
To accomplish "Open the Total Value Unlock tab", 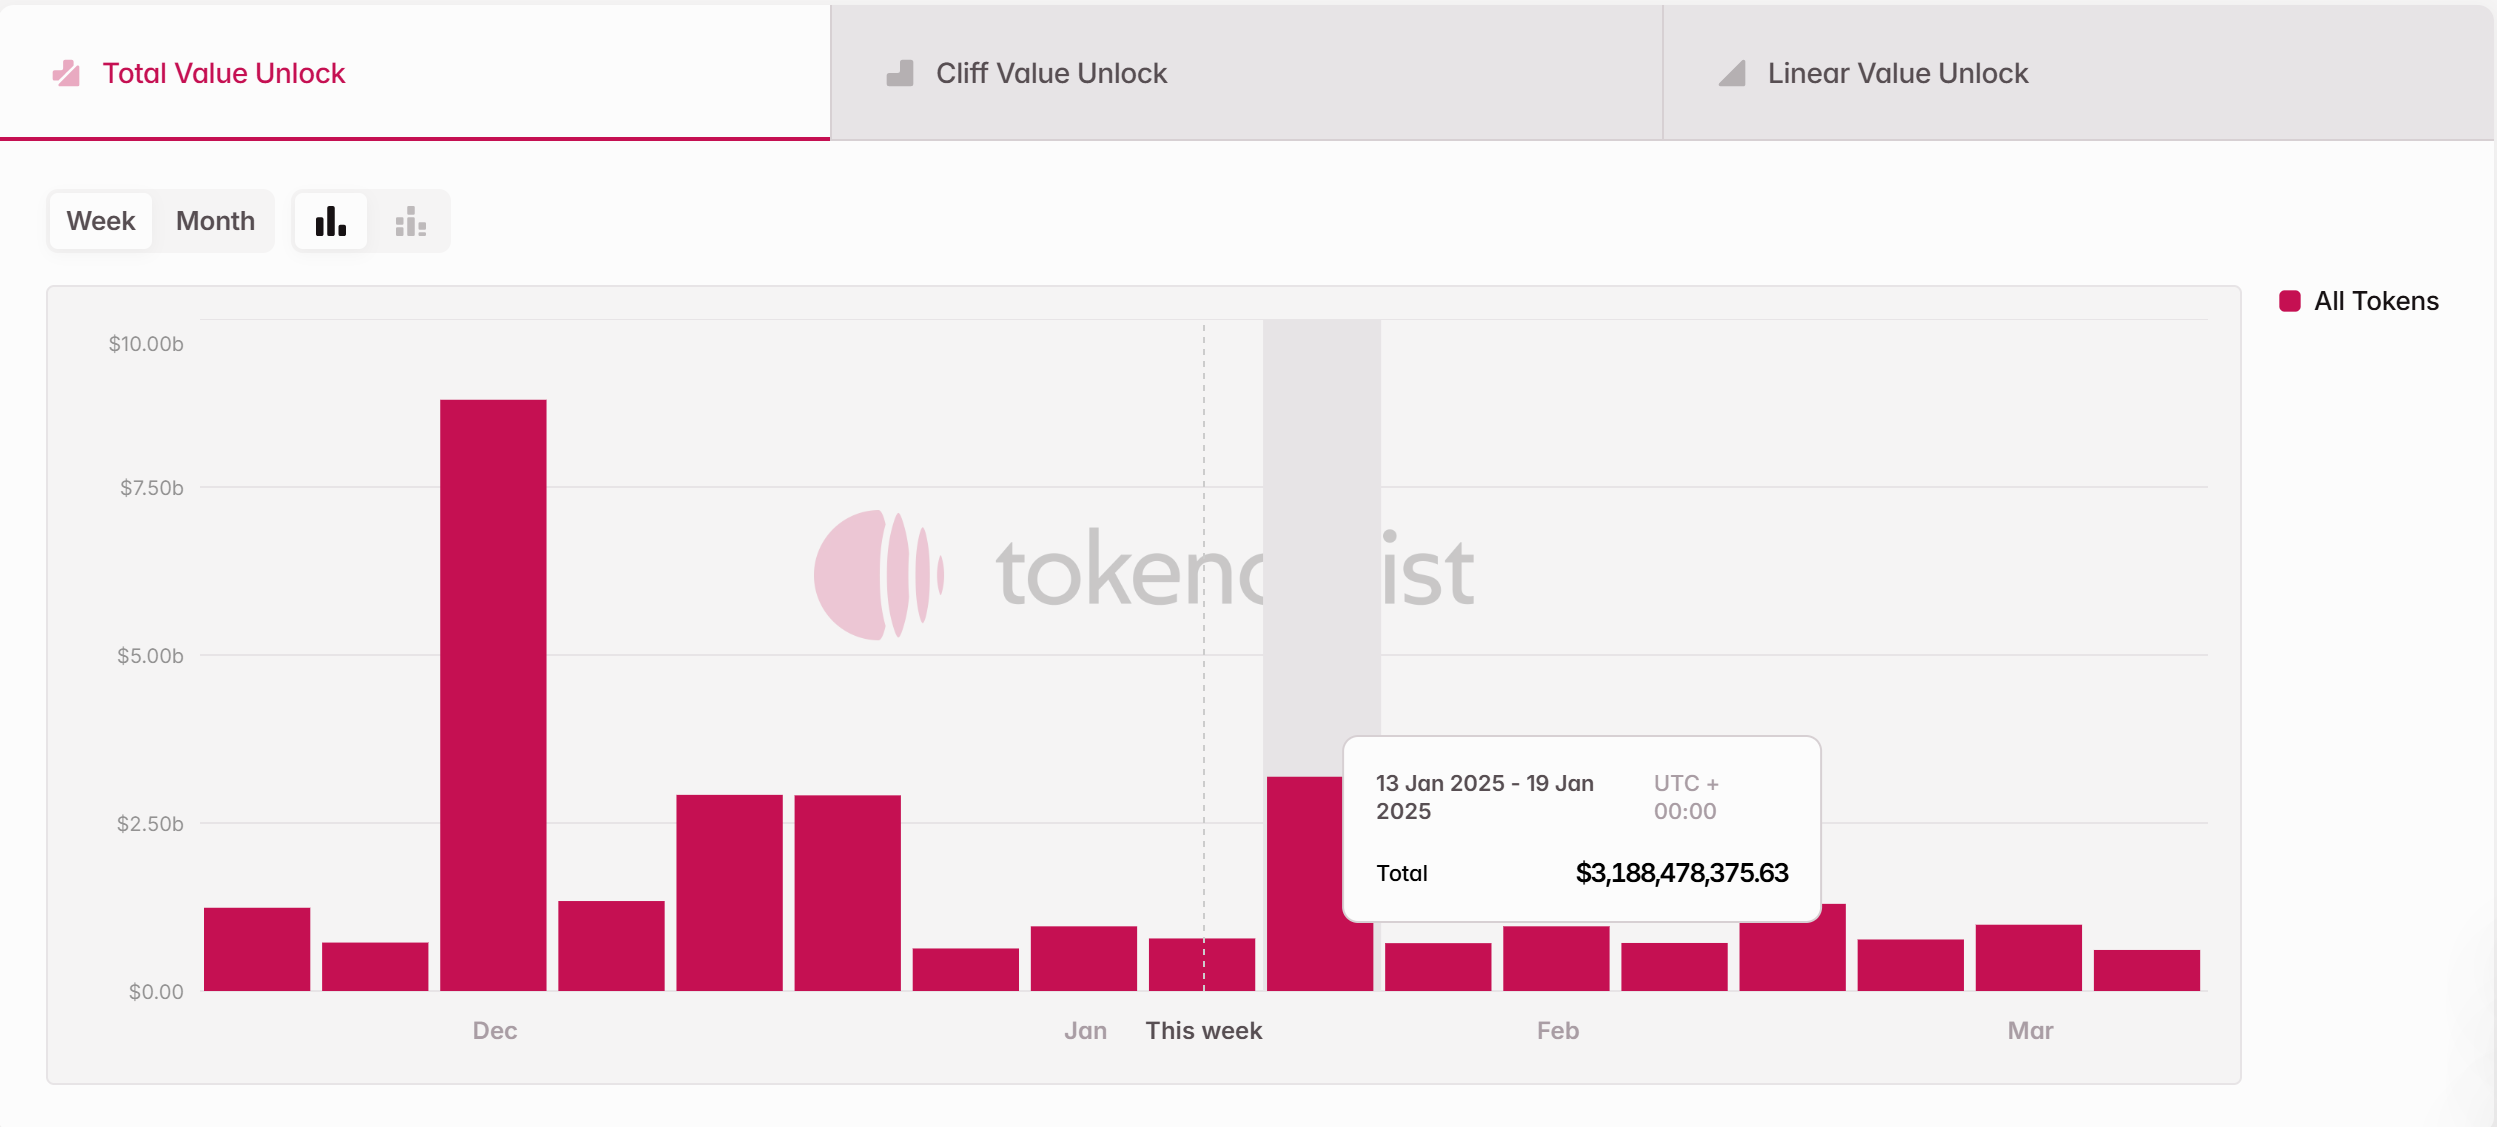I will 414,72.
